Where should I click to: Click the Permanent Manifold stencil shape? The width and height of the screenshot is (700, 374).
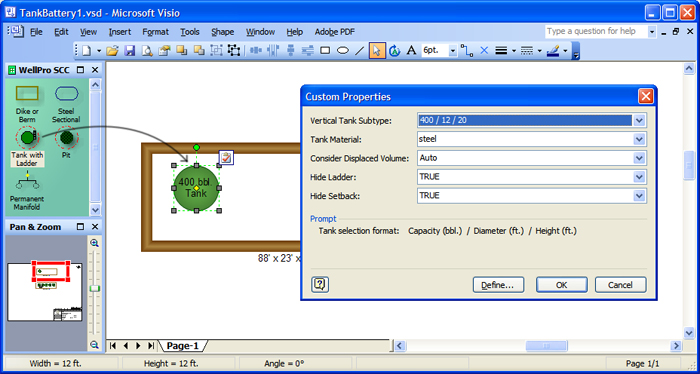27,191
